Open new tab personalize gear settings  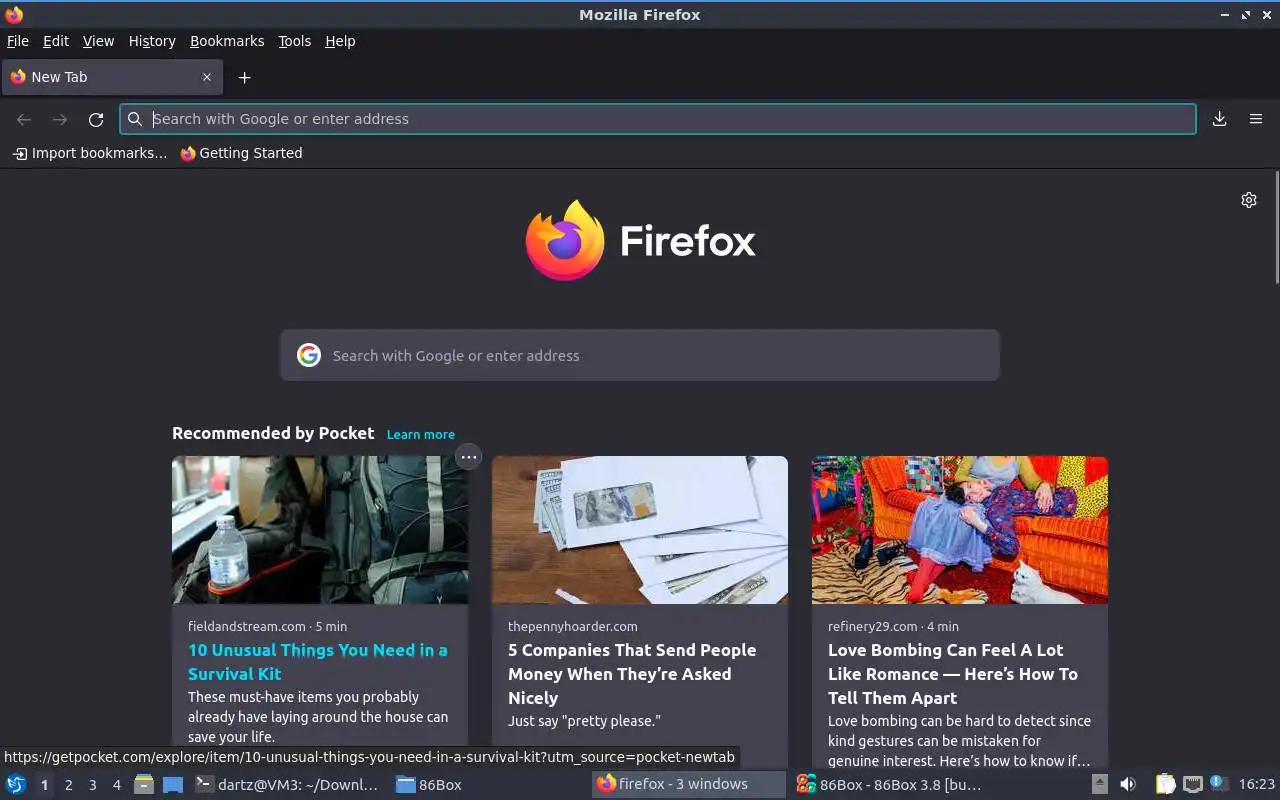click(1249, 200)
